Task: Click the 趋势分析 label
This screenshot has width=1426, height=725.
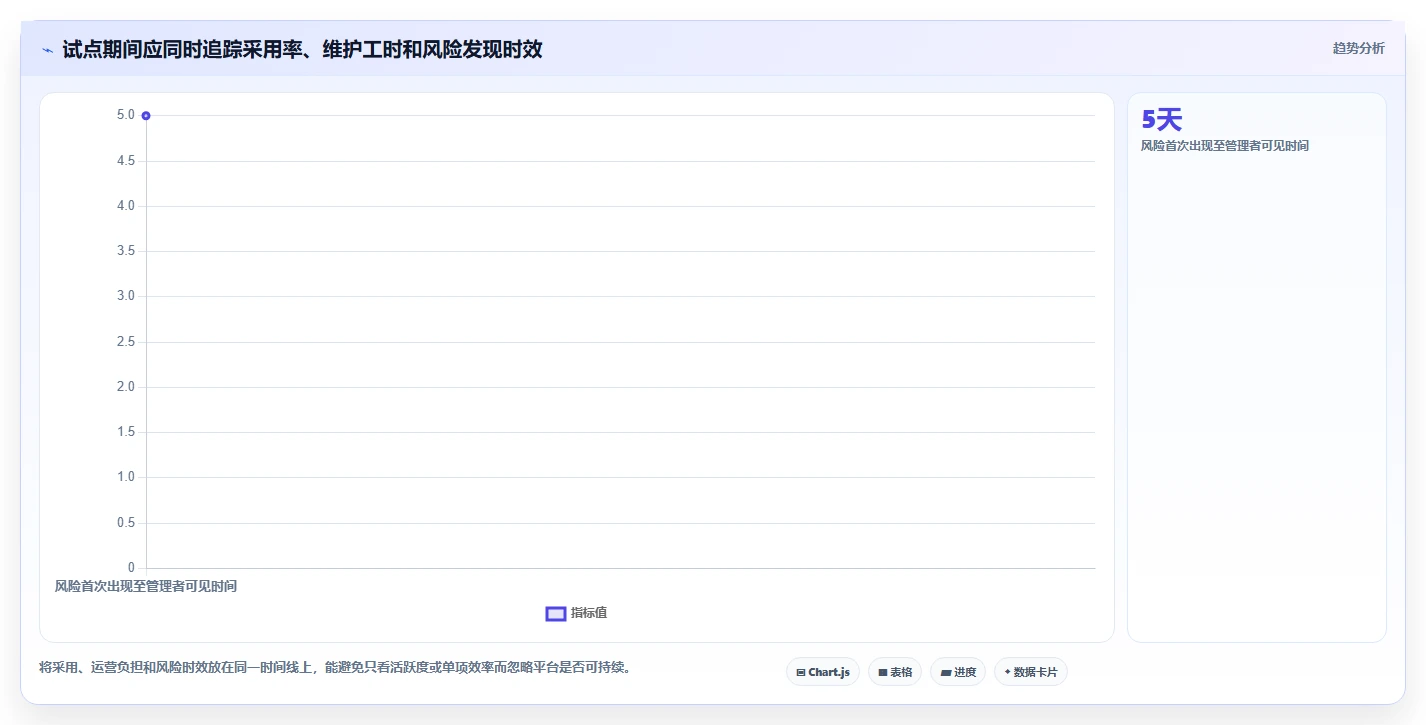Action: pos(1359,48)
